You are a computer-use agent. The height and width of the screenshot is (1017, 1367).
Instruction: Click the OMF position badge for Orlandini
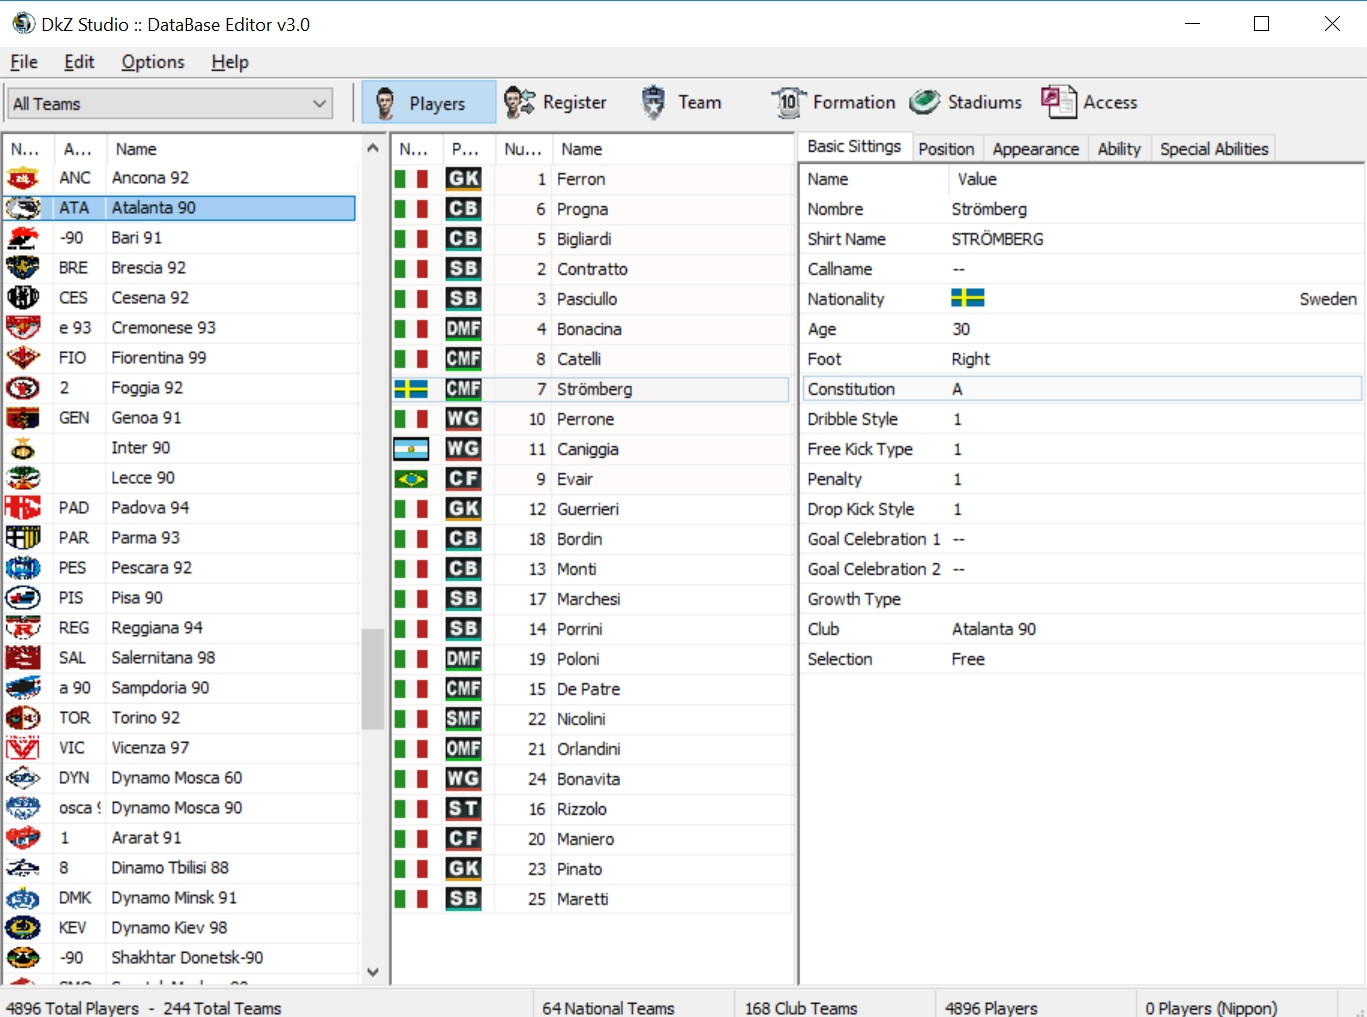tap(464, 749)
